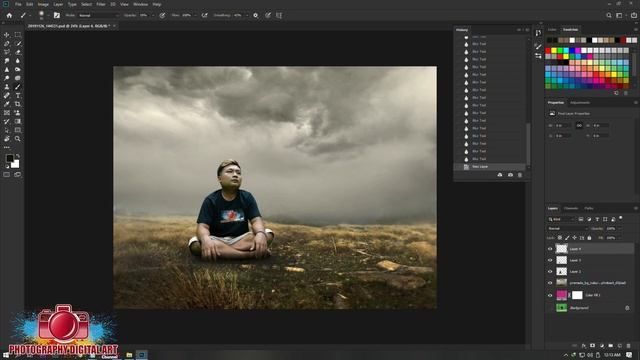Hide Layer 2 visibility eye
640x360 pixels.
(550, 271)
